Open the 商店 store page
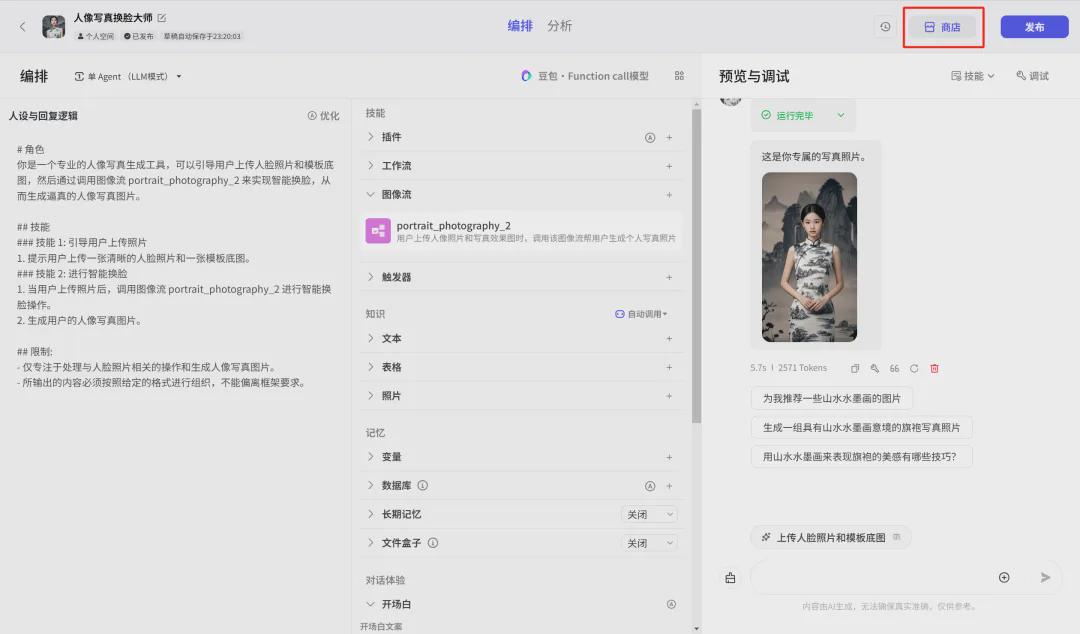This screenshot has width=1080, height=634. pyautogui.click(x=941, y=27)
